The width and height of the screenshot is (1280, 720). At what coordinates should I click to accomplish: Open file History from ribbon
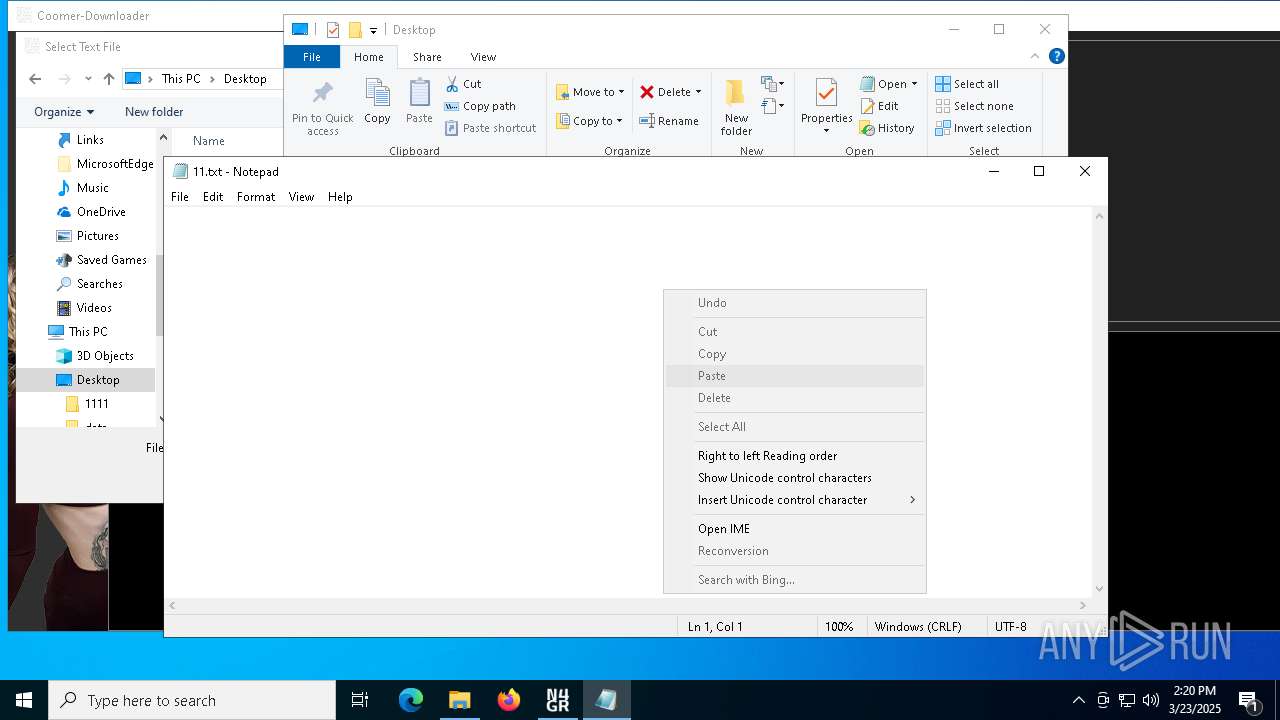(887, 128)
